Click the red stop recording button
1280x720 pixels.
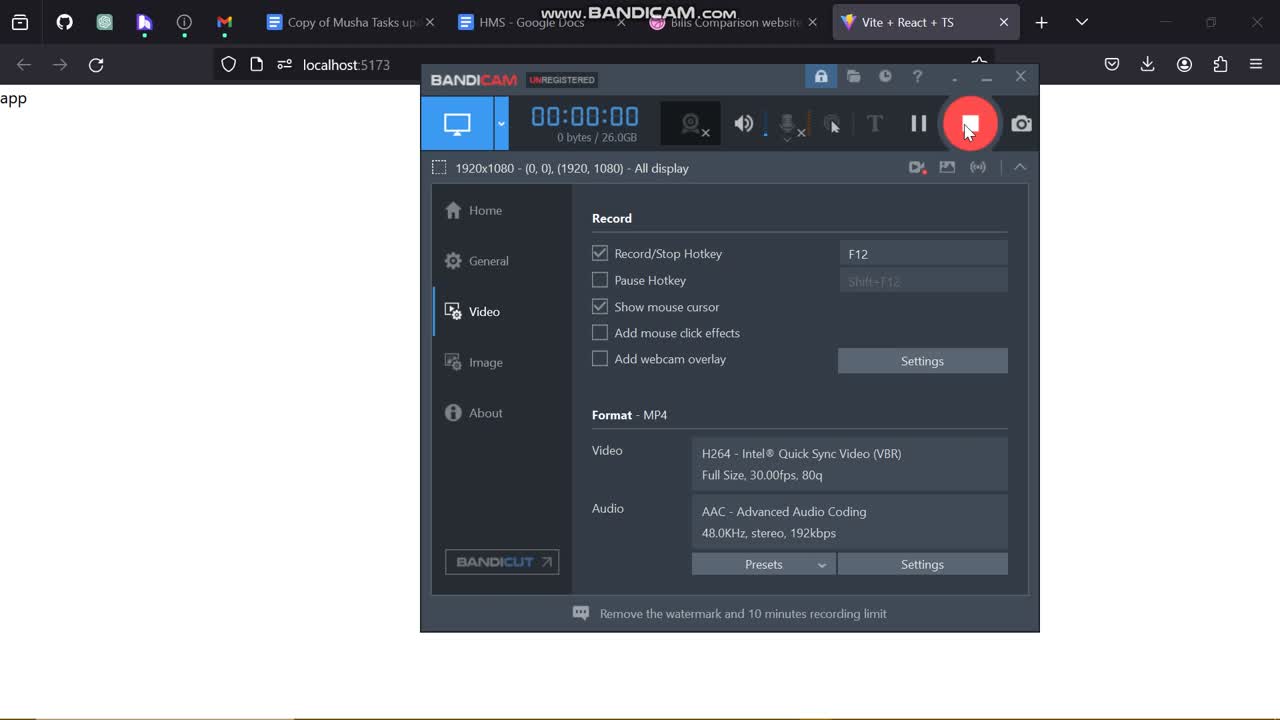tap(969, 123)
